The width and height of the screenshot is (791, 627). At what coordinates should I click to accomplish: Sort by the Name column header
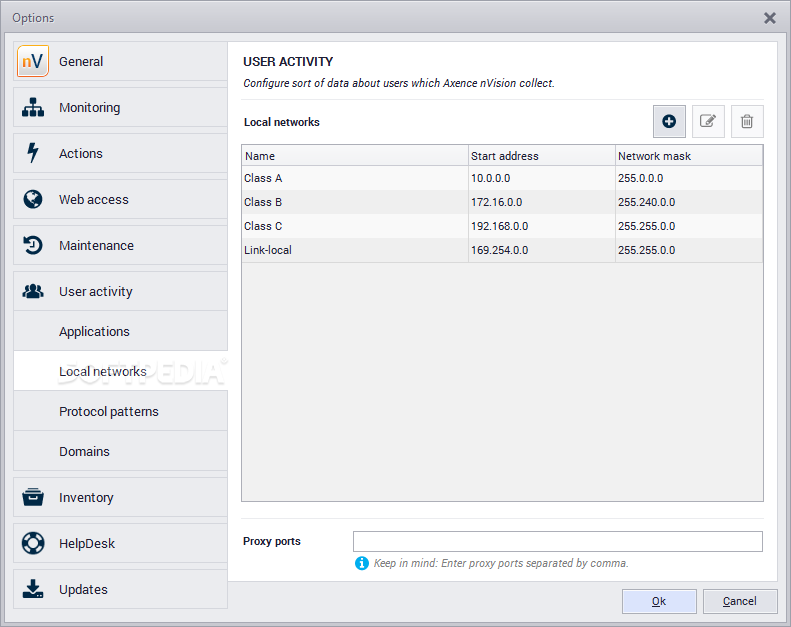[355, 156]
